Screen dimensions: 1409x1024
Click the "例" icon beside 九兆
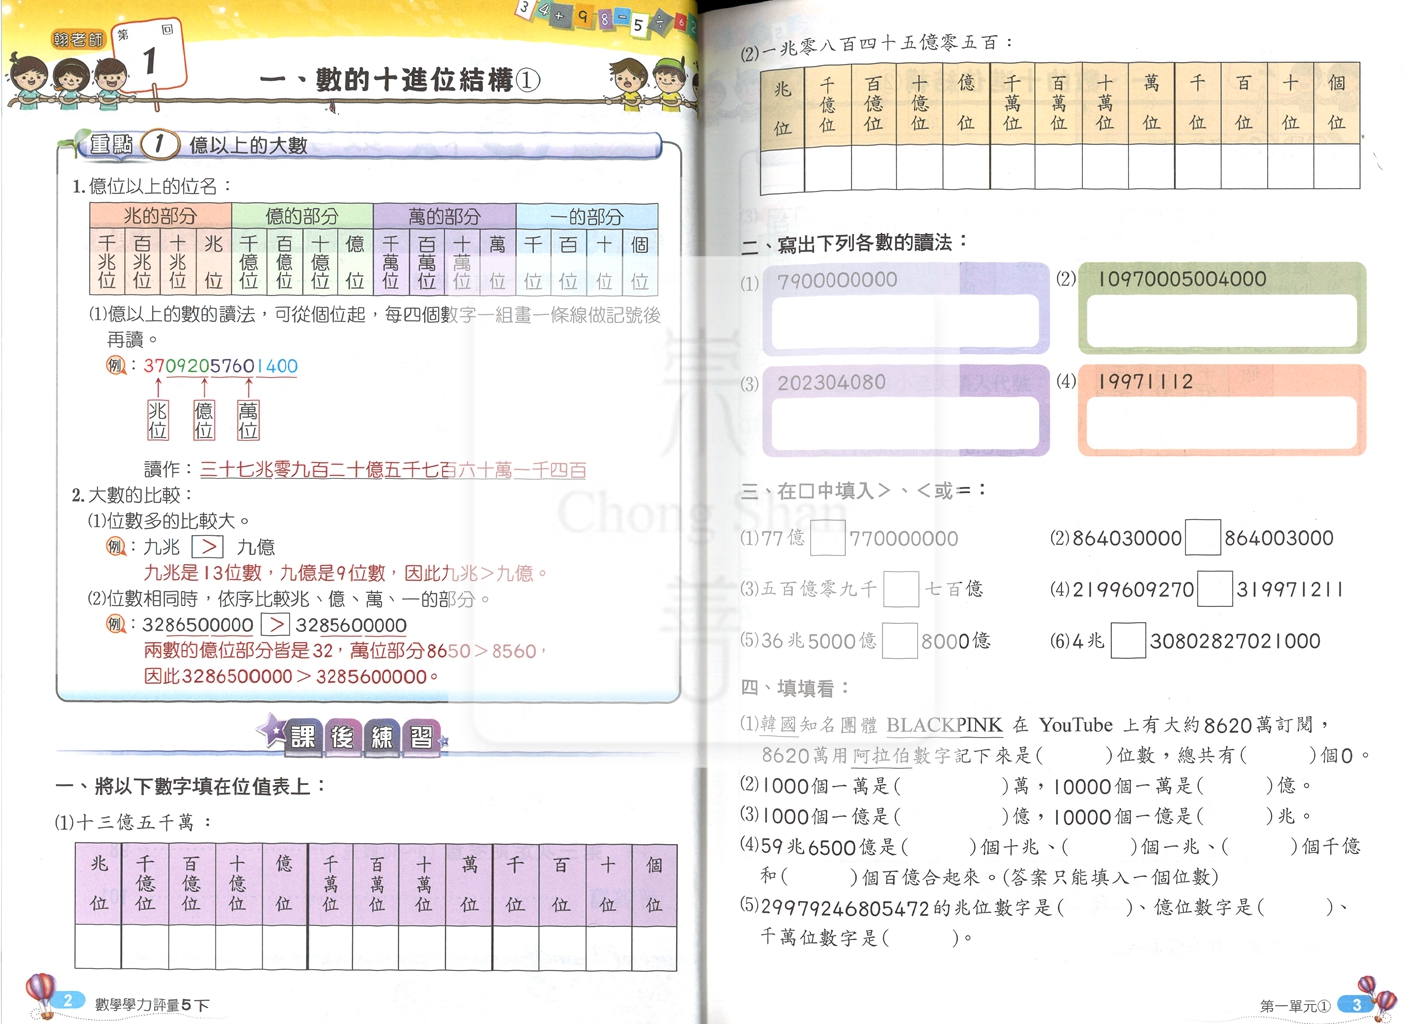116,547
